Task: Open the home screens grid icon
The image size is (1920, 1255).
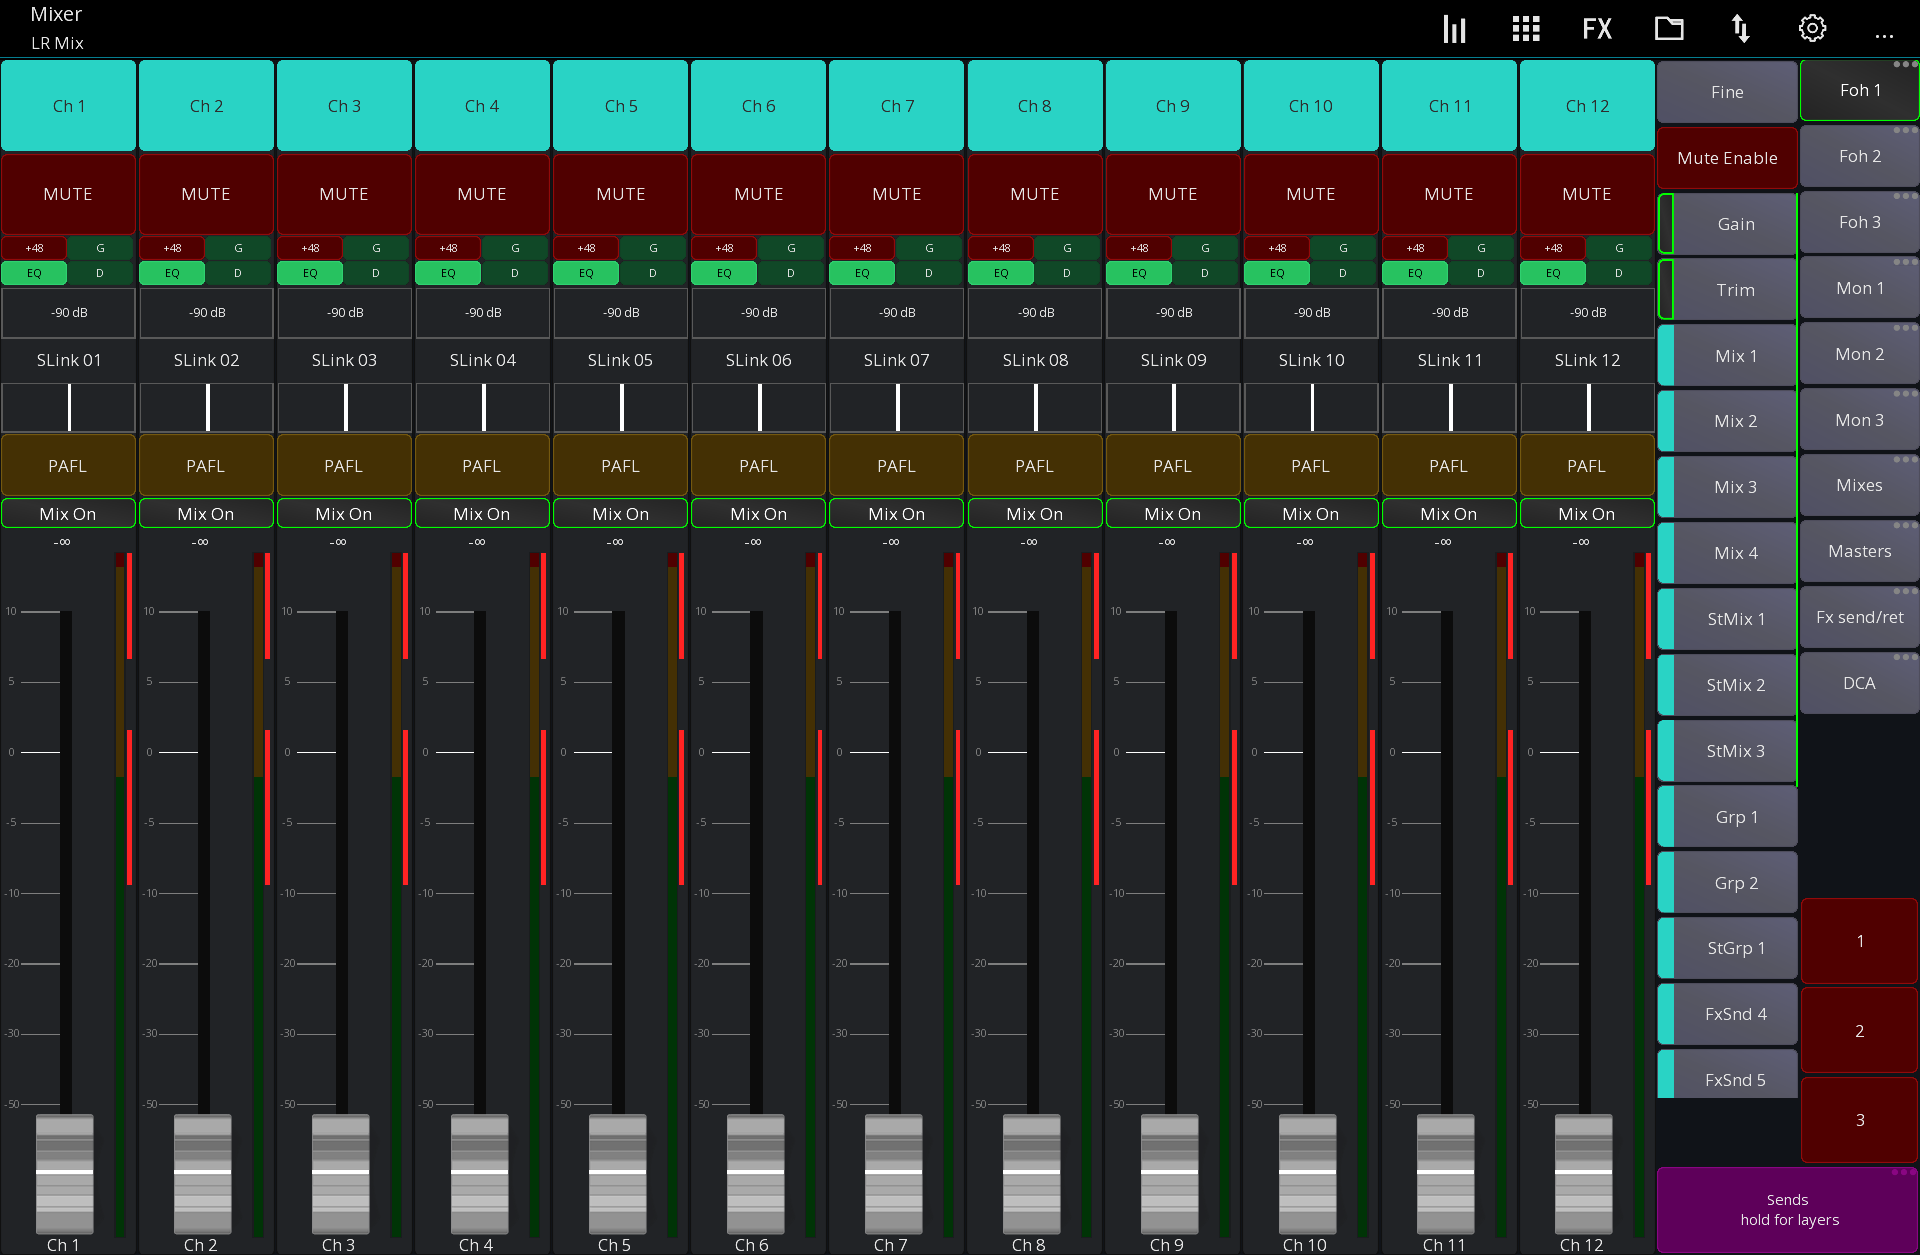Action: (x=1525, y=28)
